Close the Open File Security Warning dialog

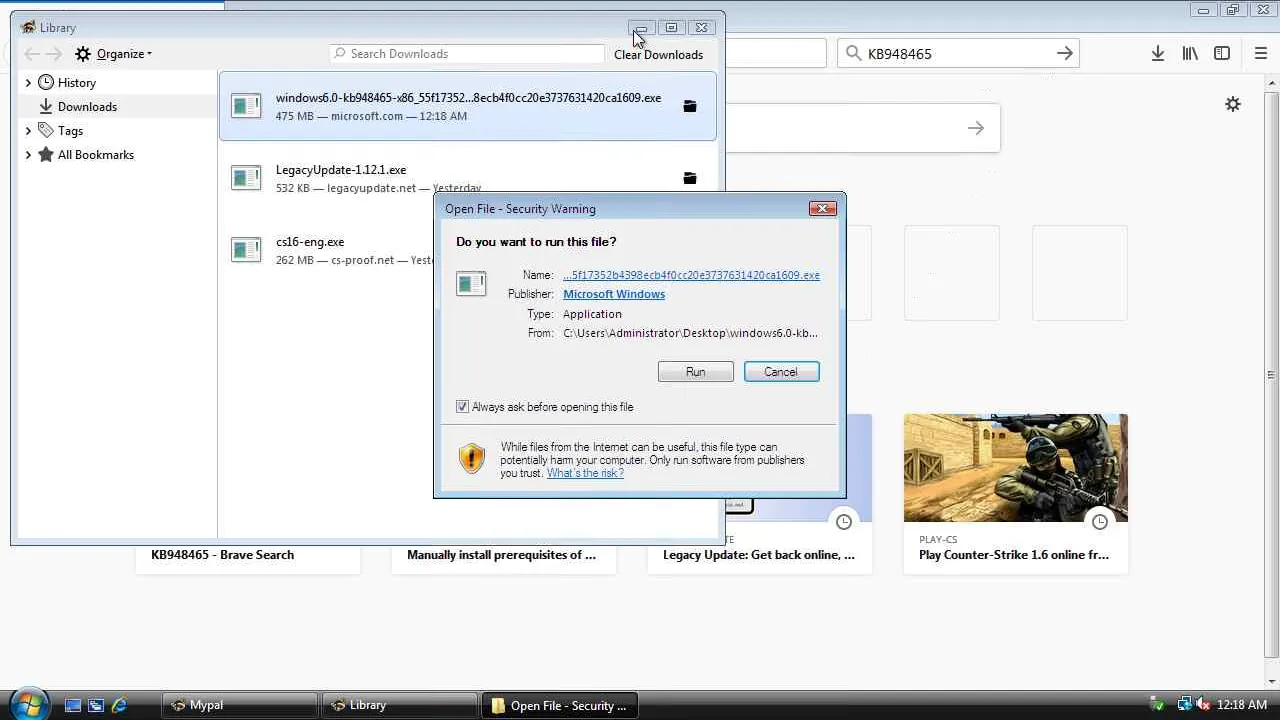823,208
